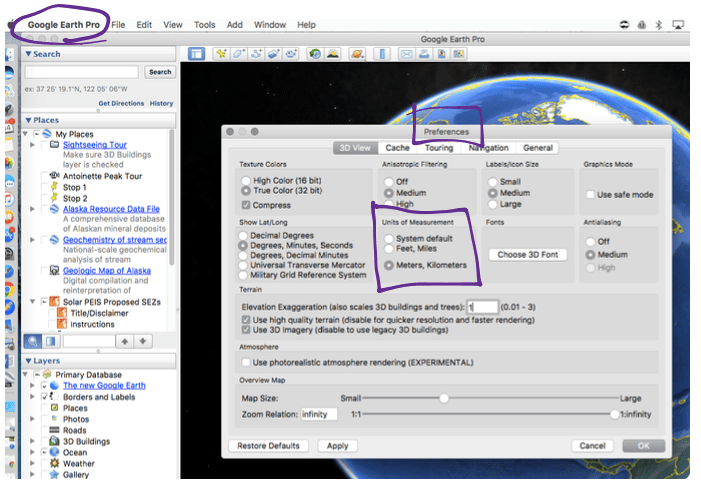This screenshot has width=701, height=487.
Task: Switch to the Cache tab
Action: (397, 148)
